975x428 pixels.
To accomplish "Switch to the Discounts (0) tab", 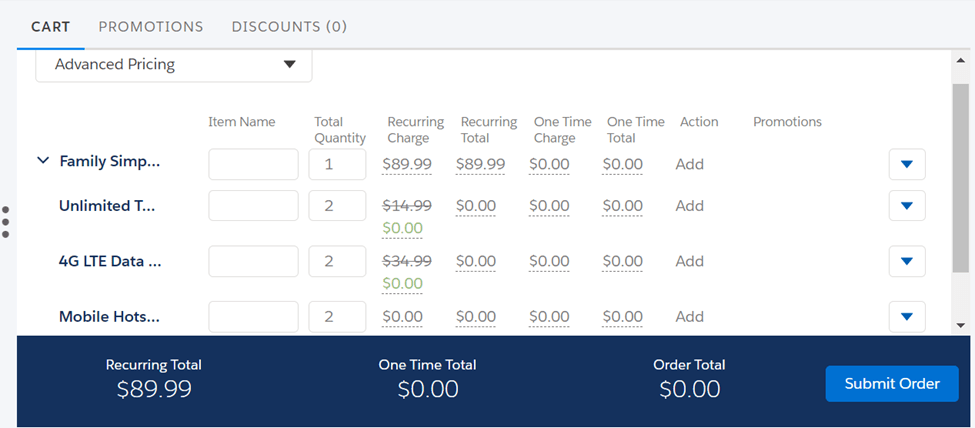I will pos(289,27).
